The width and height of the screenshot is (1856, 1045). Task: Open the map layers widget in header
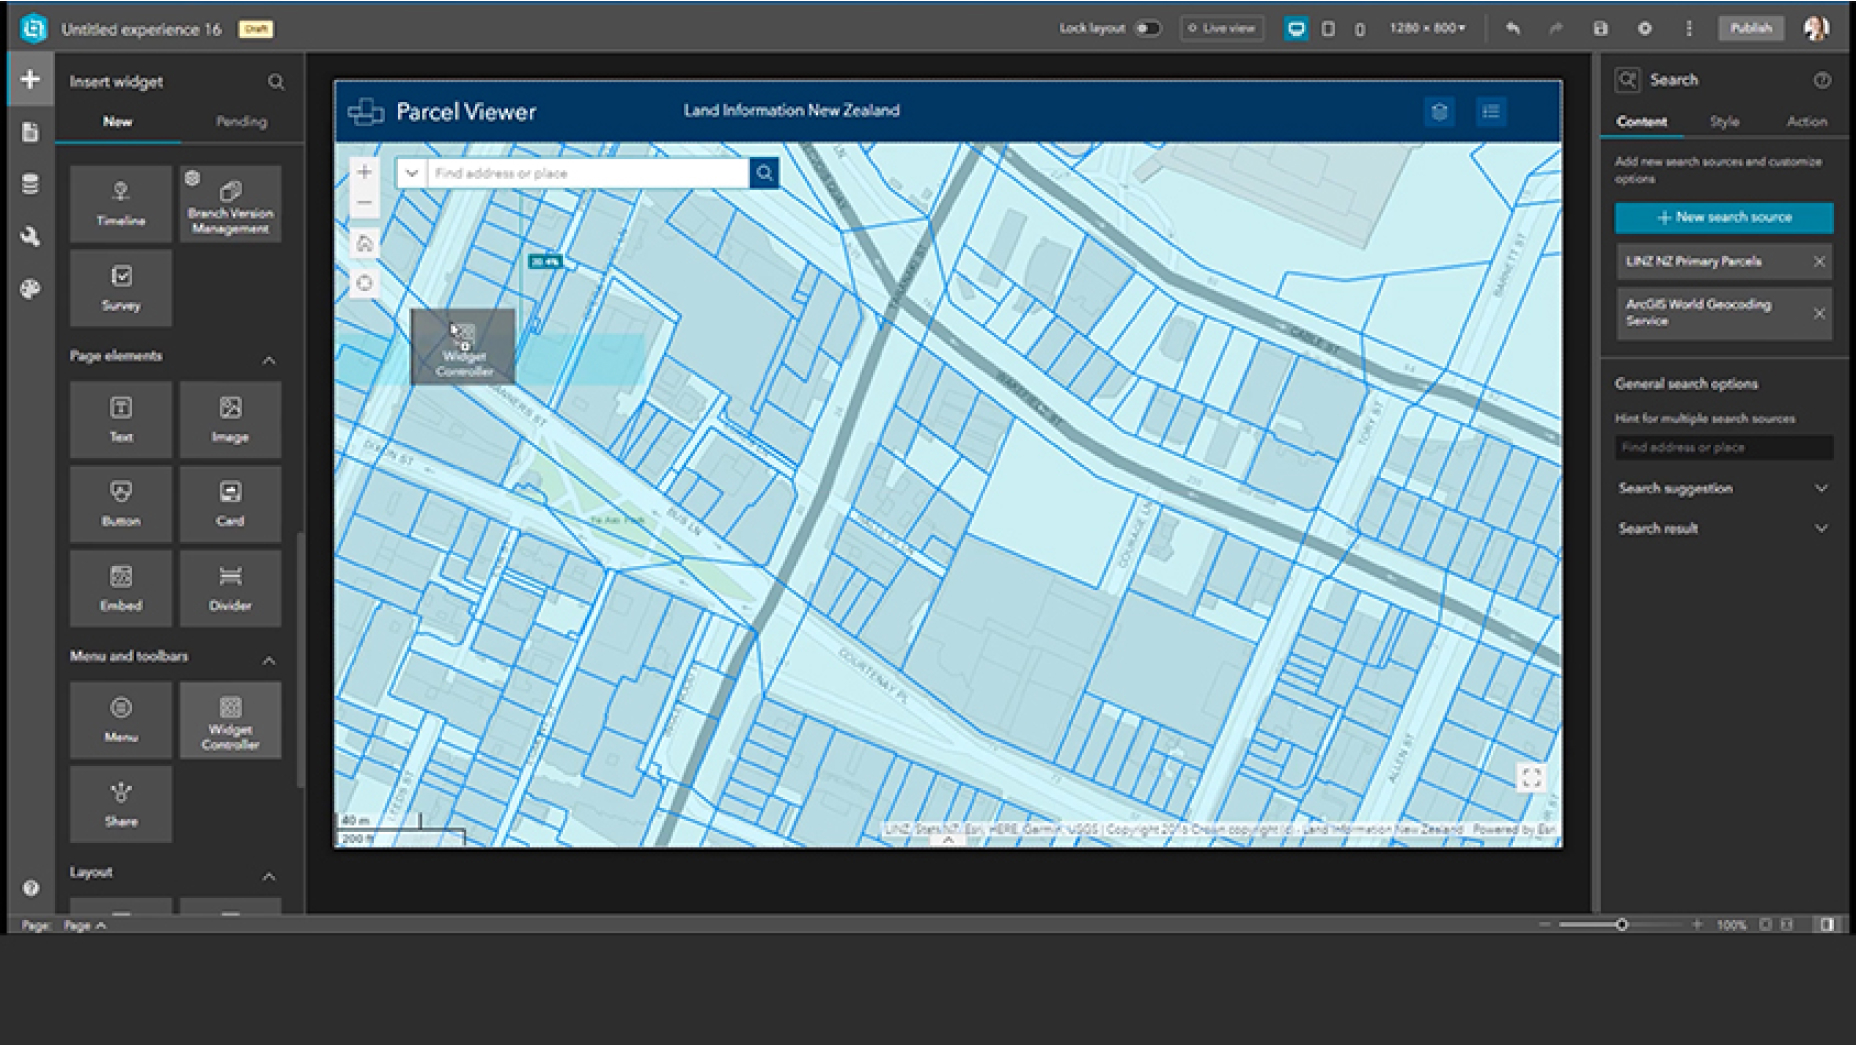(1439, 112)
